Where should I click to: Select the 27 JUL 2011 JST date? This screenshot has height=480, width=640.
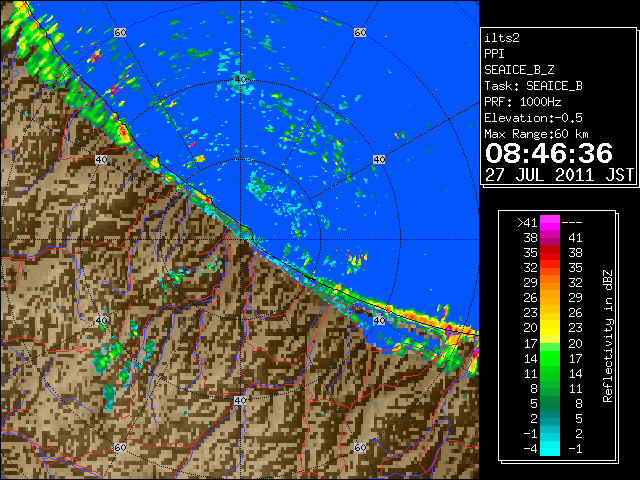tap(559, 175)
